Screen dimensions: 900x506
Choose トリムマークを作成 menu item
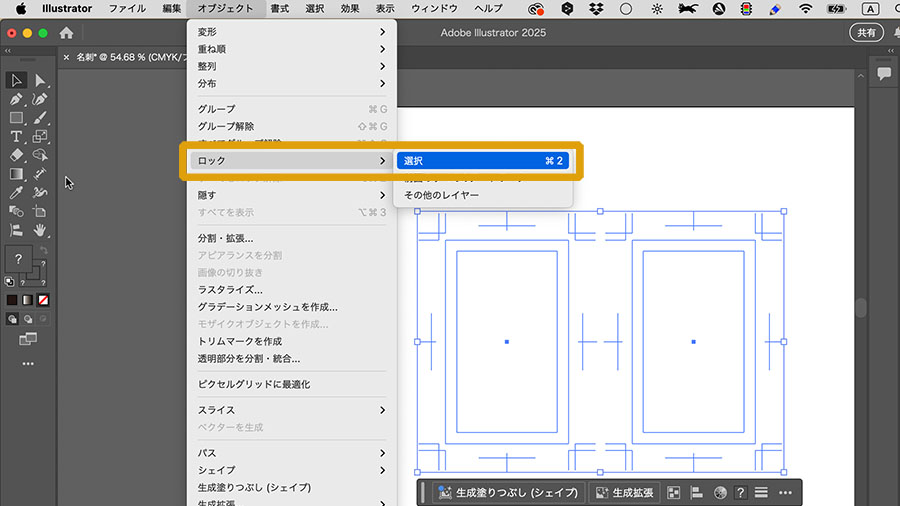tap(292, 341)
